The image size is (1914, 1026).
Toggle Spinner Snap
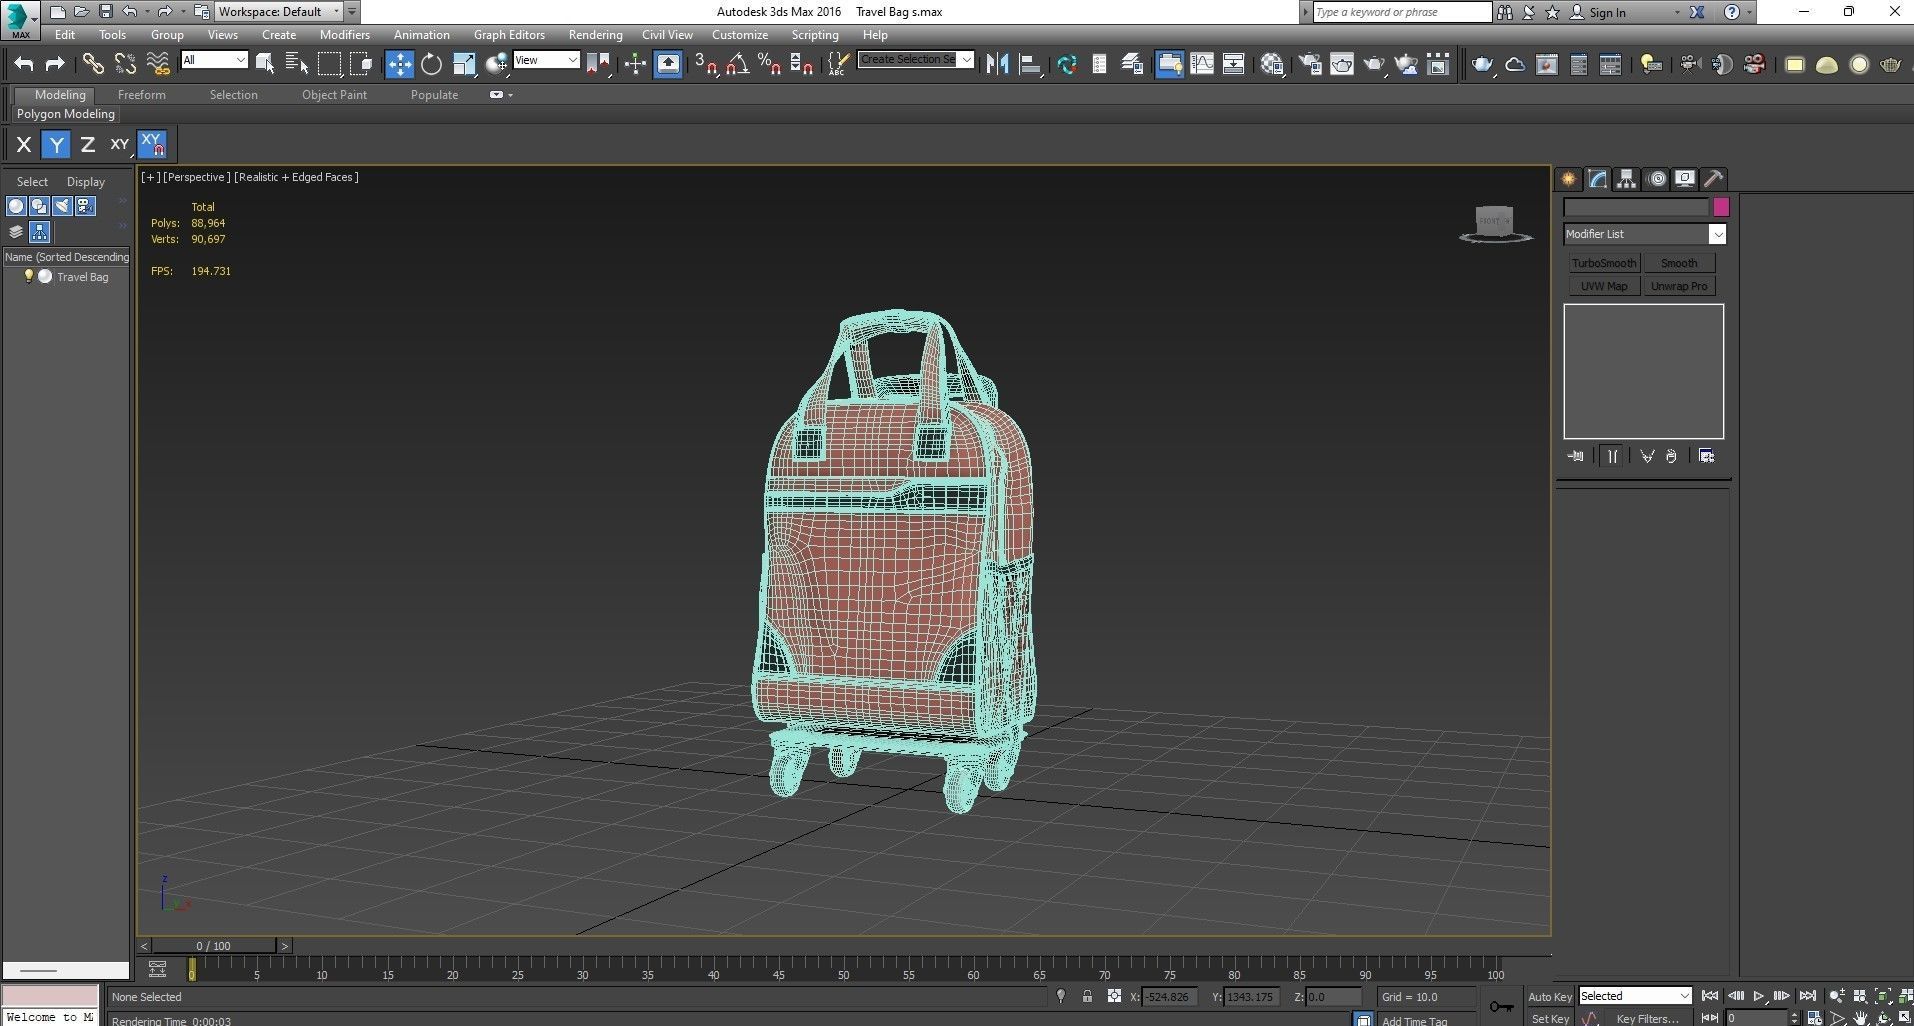(x=801, y=64)
